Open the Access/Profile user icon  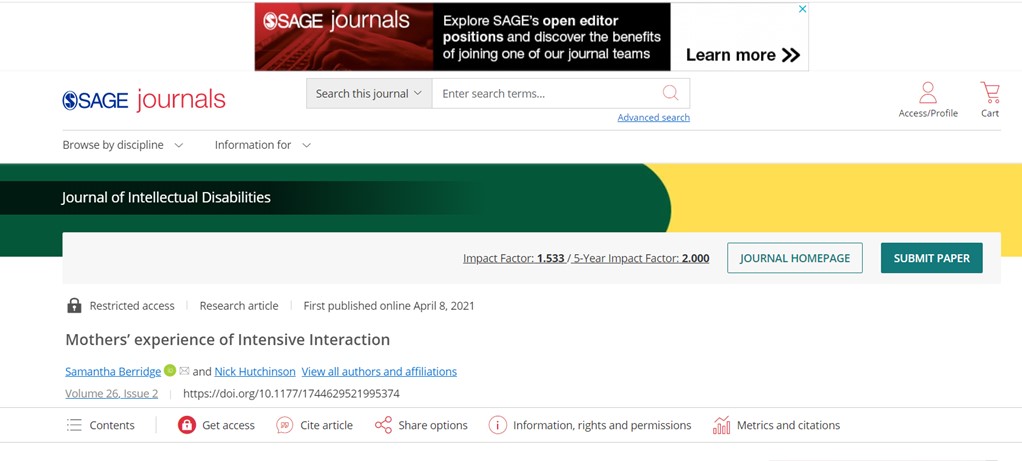[x=928, y=94]
